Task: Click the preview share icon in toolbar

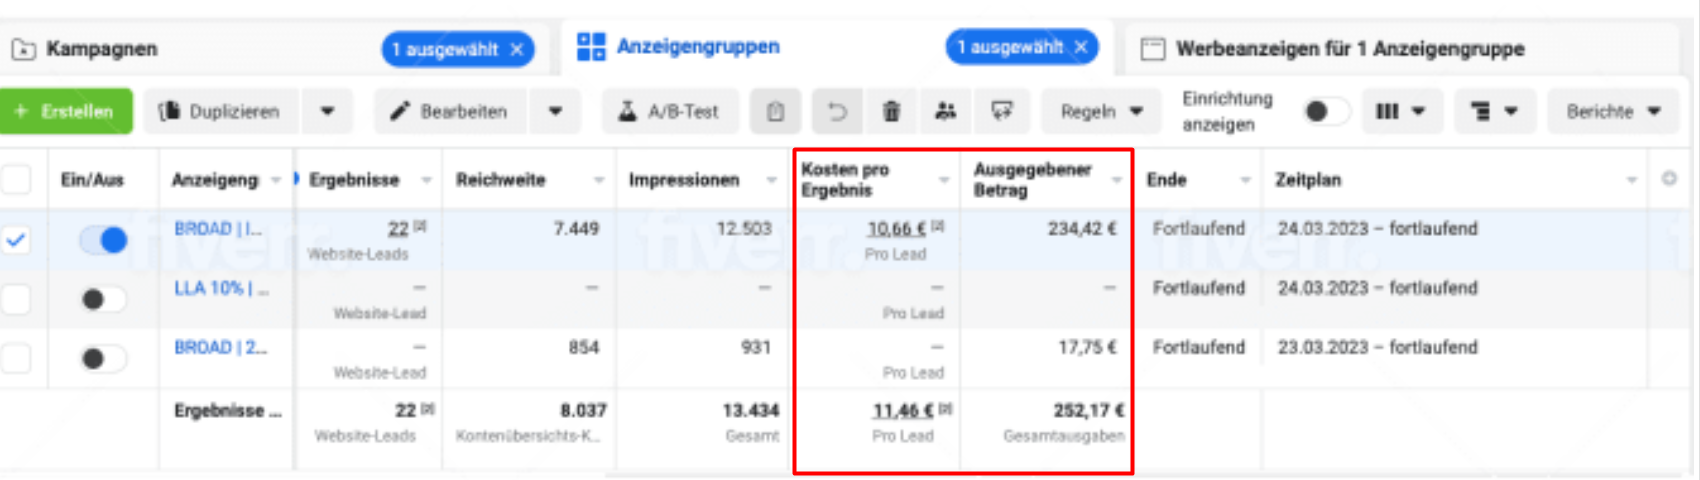Action: (x=1001, y=112)
